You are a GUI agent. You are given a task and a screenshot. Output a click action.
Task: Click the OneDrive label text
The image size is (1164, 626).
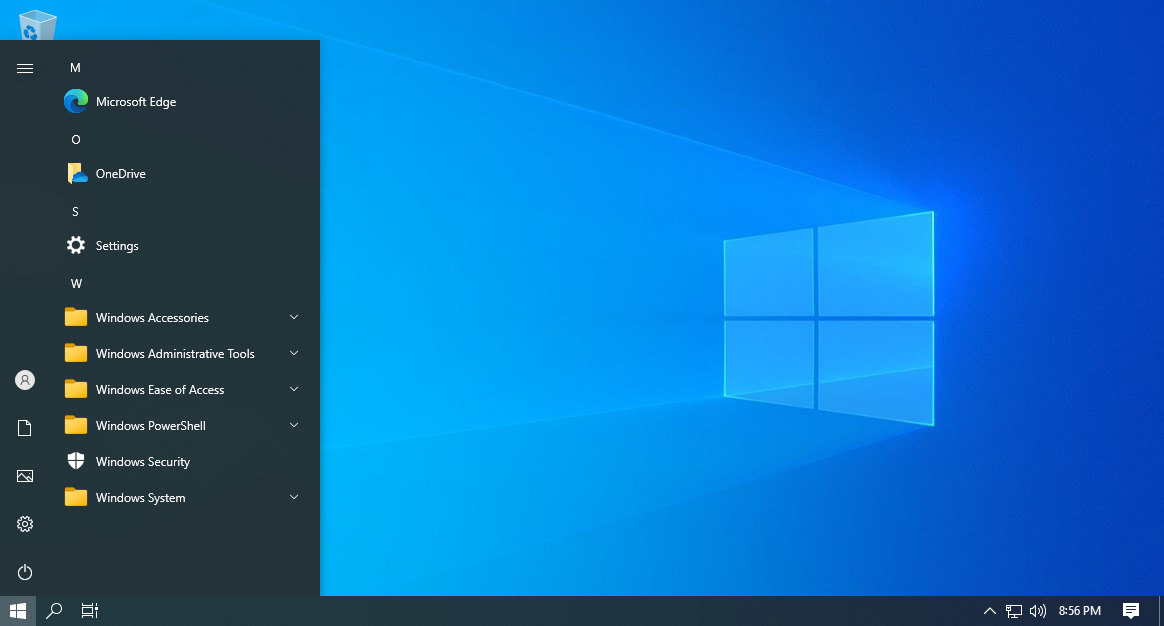pyautogui.click(x=120, y=174)
